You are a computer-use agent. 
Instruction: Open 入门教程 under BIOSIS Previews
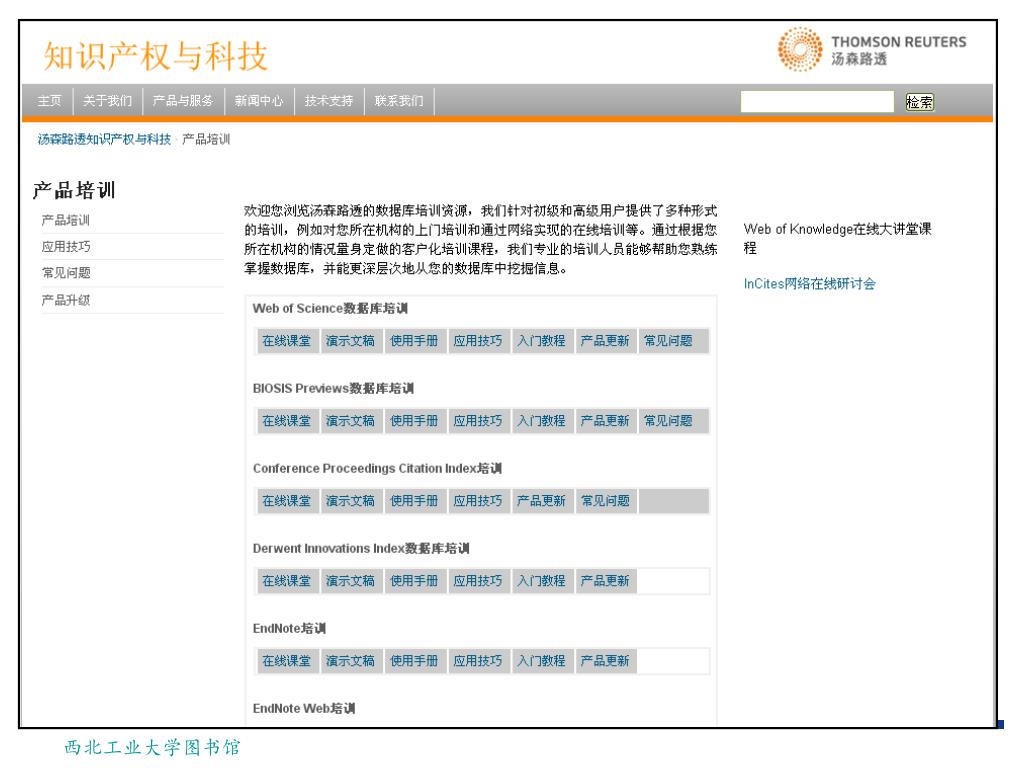pos(541,421)
